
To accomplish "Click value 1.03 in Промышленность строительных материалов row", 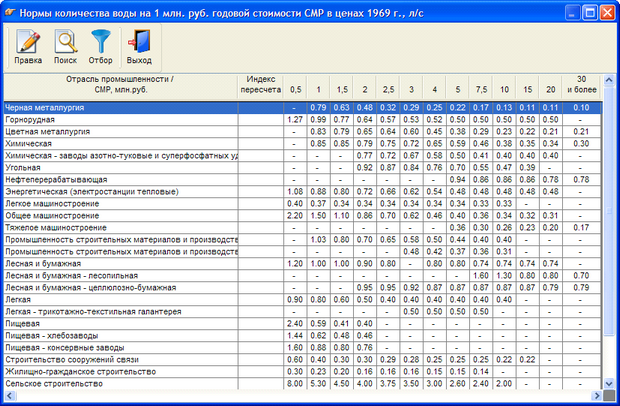I will tap(318, 240).
